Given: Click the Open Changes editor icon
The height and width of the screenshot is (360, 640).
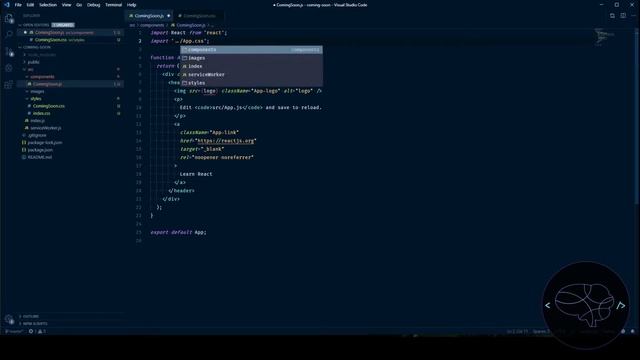Looking at the screenshot, I should point(612,16).
